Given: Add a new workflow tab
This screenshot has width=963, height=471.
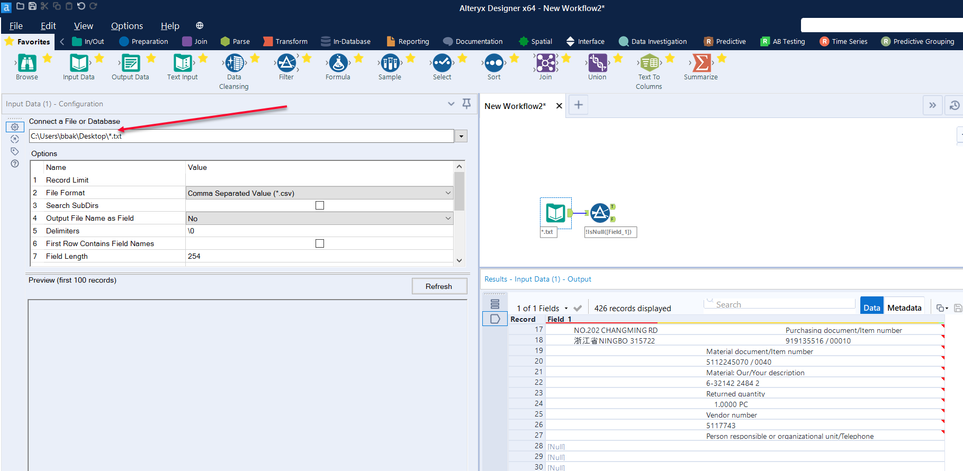Looking at the screenshot, I should click(578, 106).
